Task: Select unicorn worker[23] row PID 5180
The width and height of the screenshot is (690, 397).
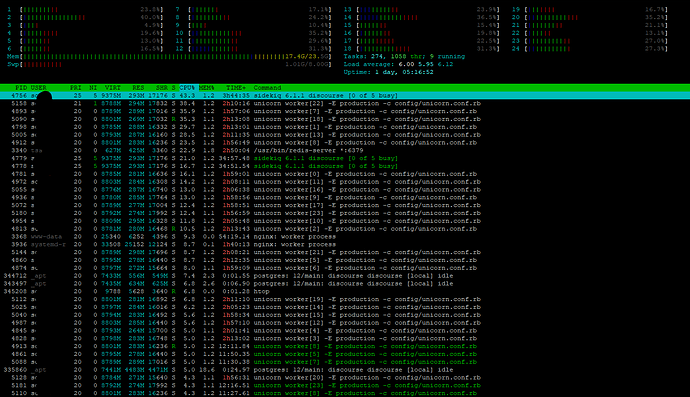Action: coord(345,213)
